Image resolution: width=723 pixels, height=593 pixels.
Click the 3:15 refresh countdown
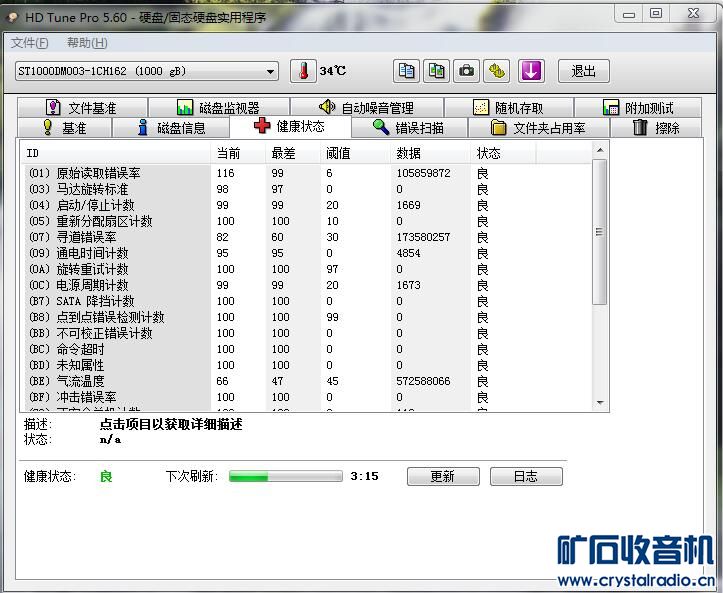tap(364, 476)
